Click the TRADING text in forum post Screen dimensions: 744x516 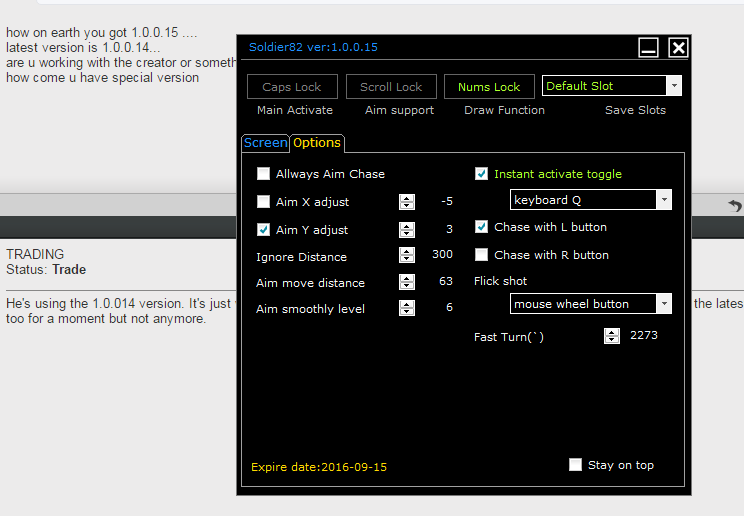35,254
